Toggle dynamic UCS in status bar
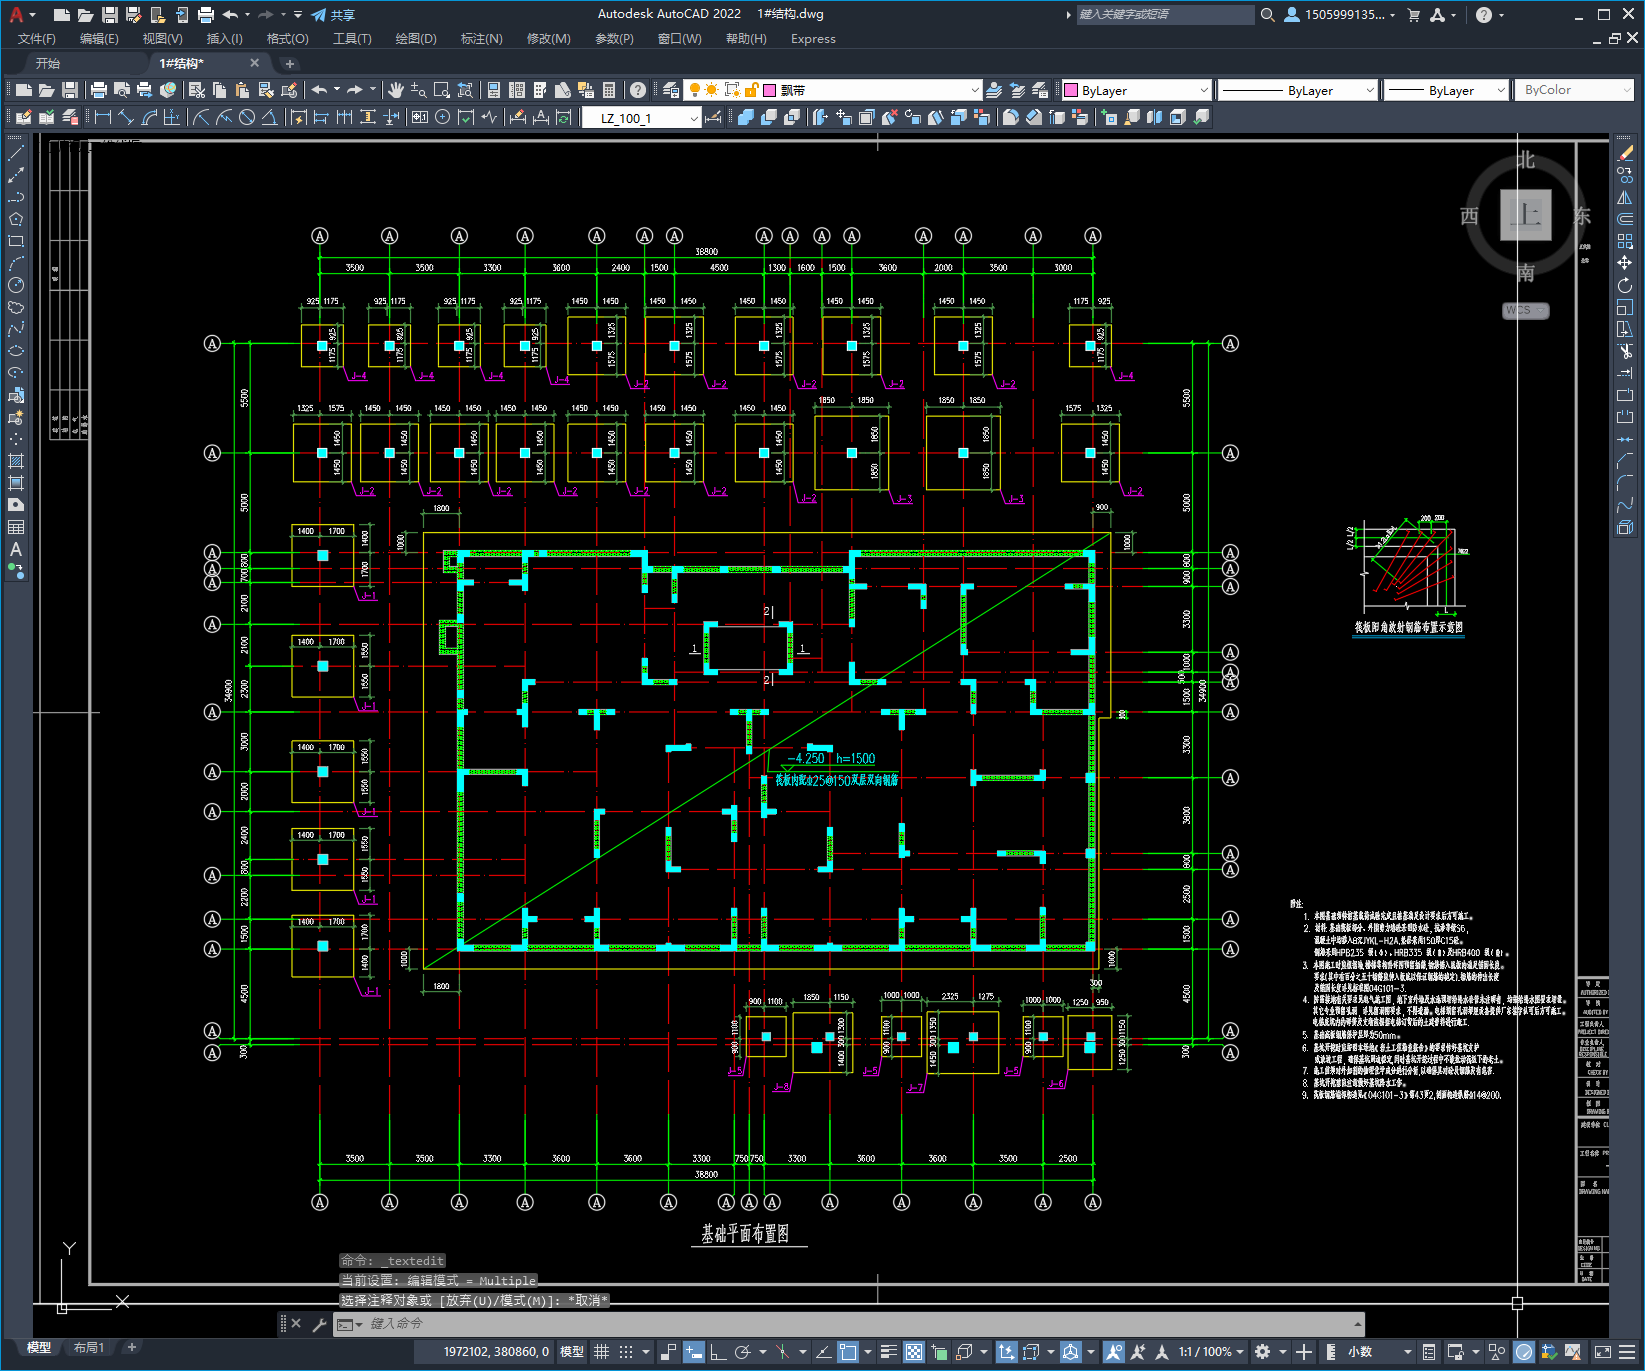 click(1006, 1352)
